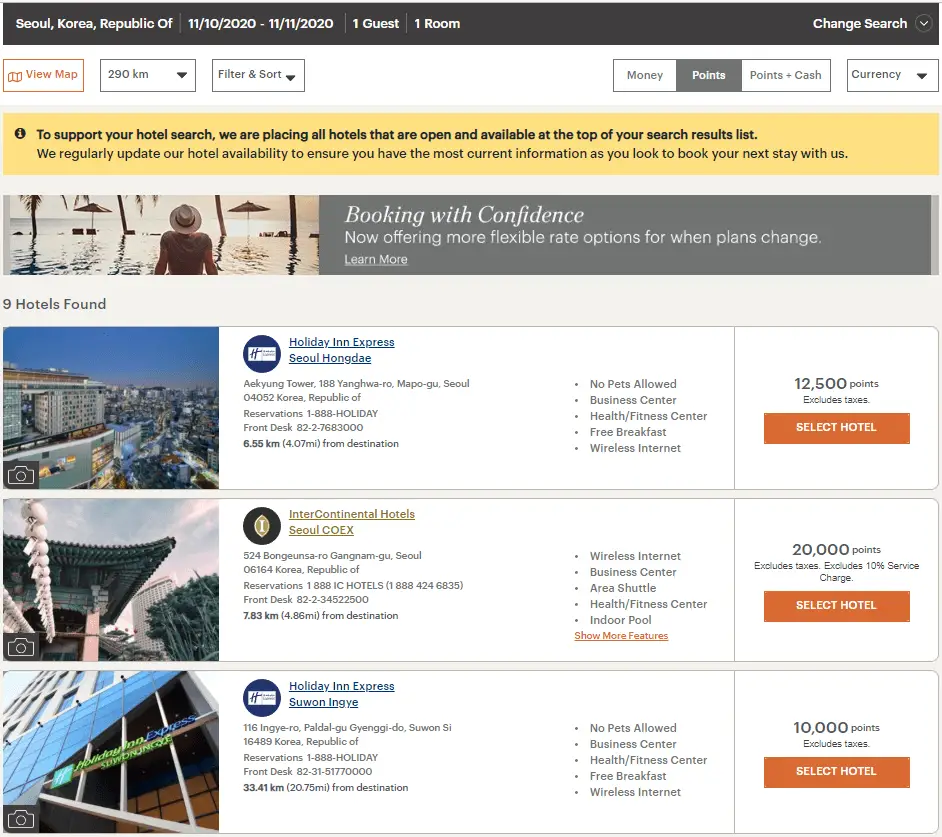
Task: Expand the Filter & Sort menu
Action: coord(258,75)
